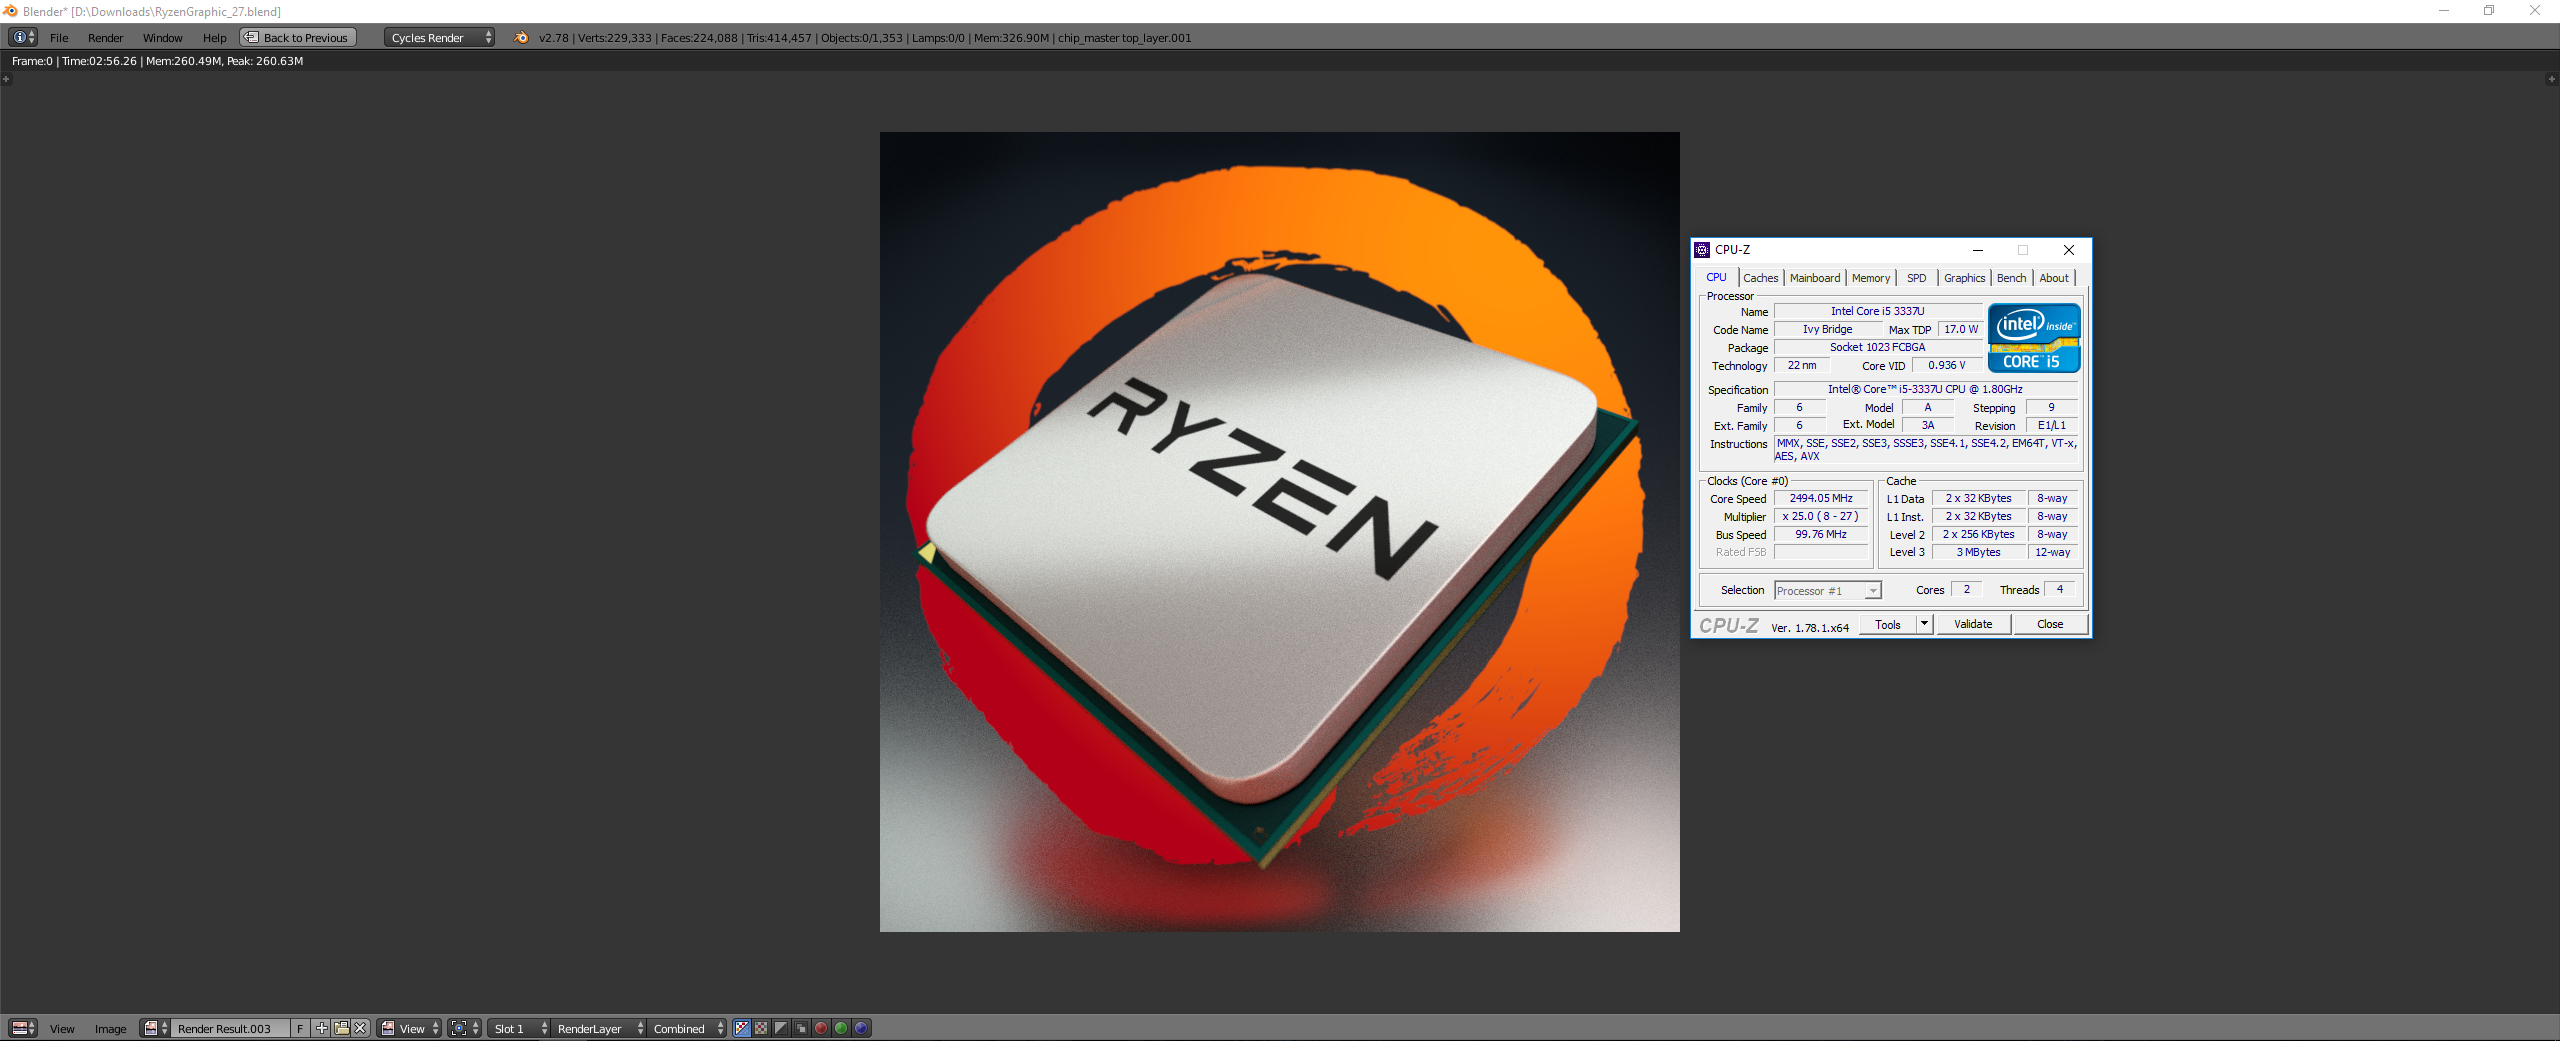The image size is (2560, 1041).
Task: Open the Cycles Render engine dropdown
Action: (x=439, y=37)
